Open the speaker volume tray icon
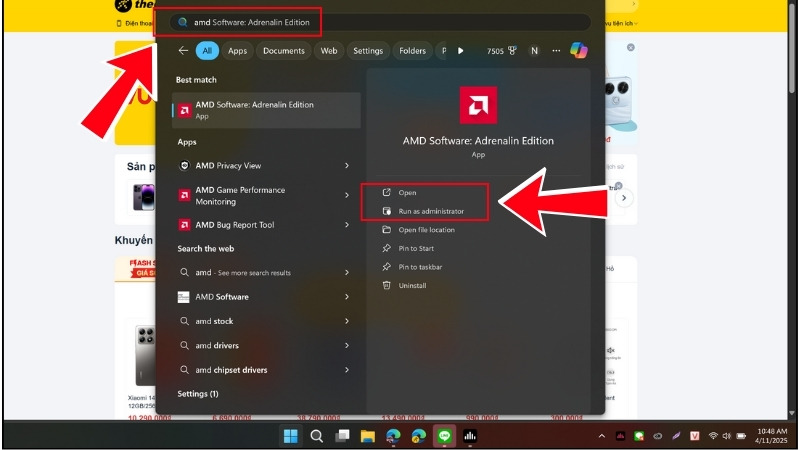Screen dimensions: 800x450 point(727,436)
